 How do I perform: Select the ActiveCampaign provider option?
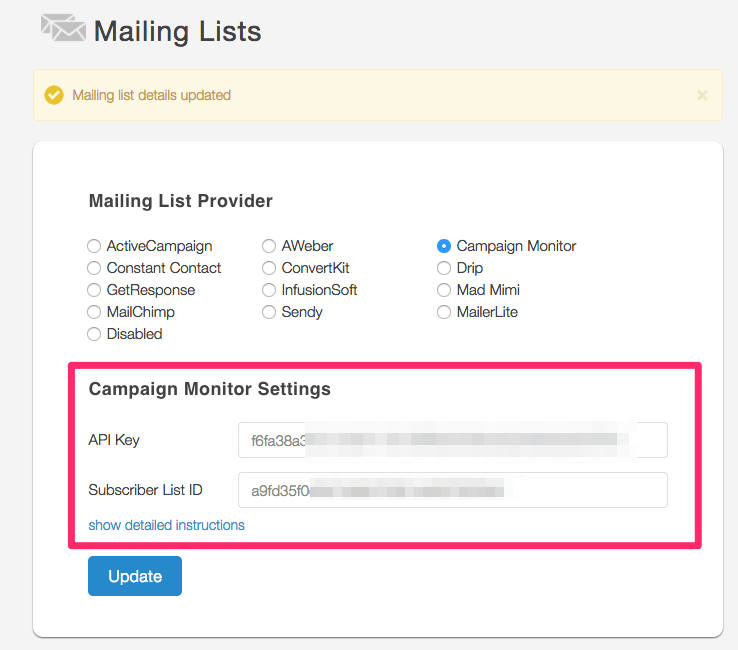coord(94,246)
